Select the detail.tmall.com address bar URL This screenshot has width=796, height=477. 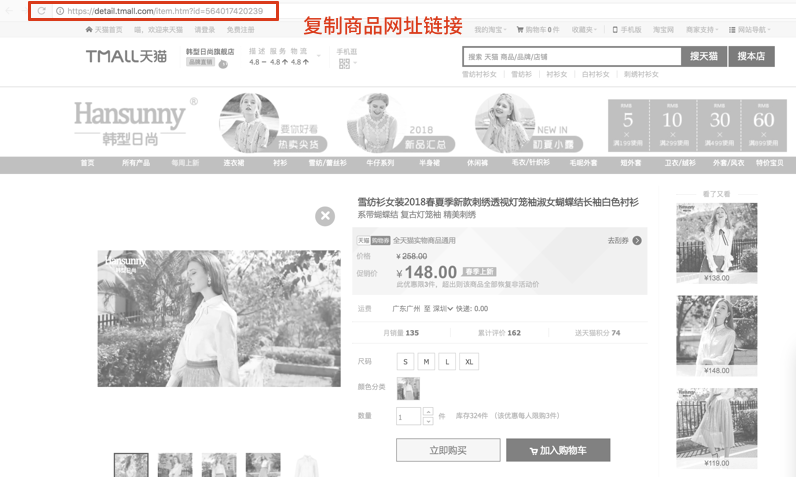point(165,11)
